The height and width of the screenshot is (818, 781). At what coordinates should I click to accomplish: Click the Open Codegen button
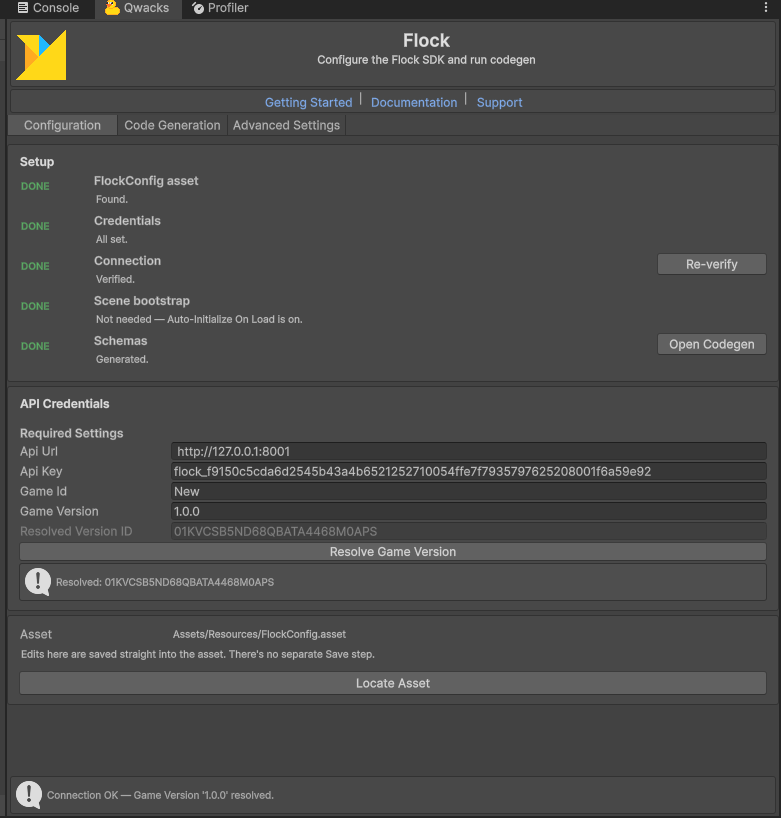coord(712,344)
